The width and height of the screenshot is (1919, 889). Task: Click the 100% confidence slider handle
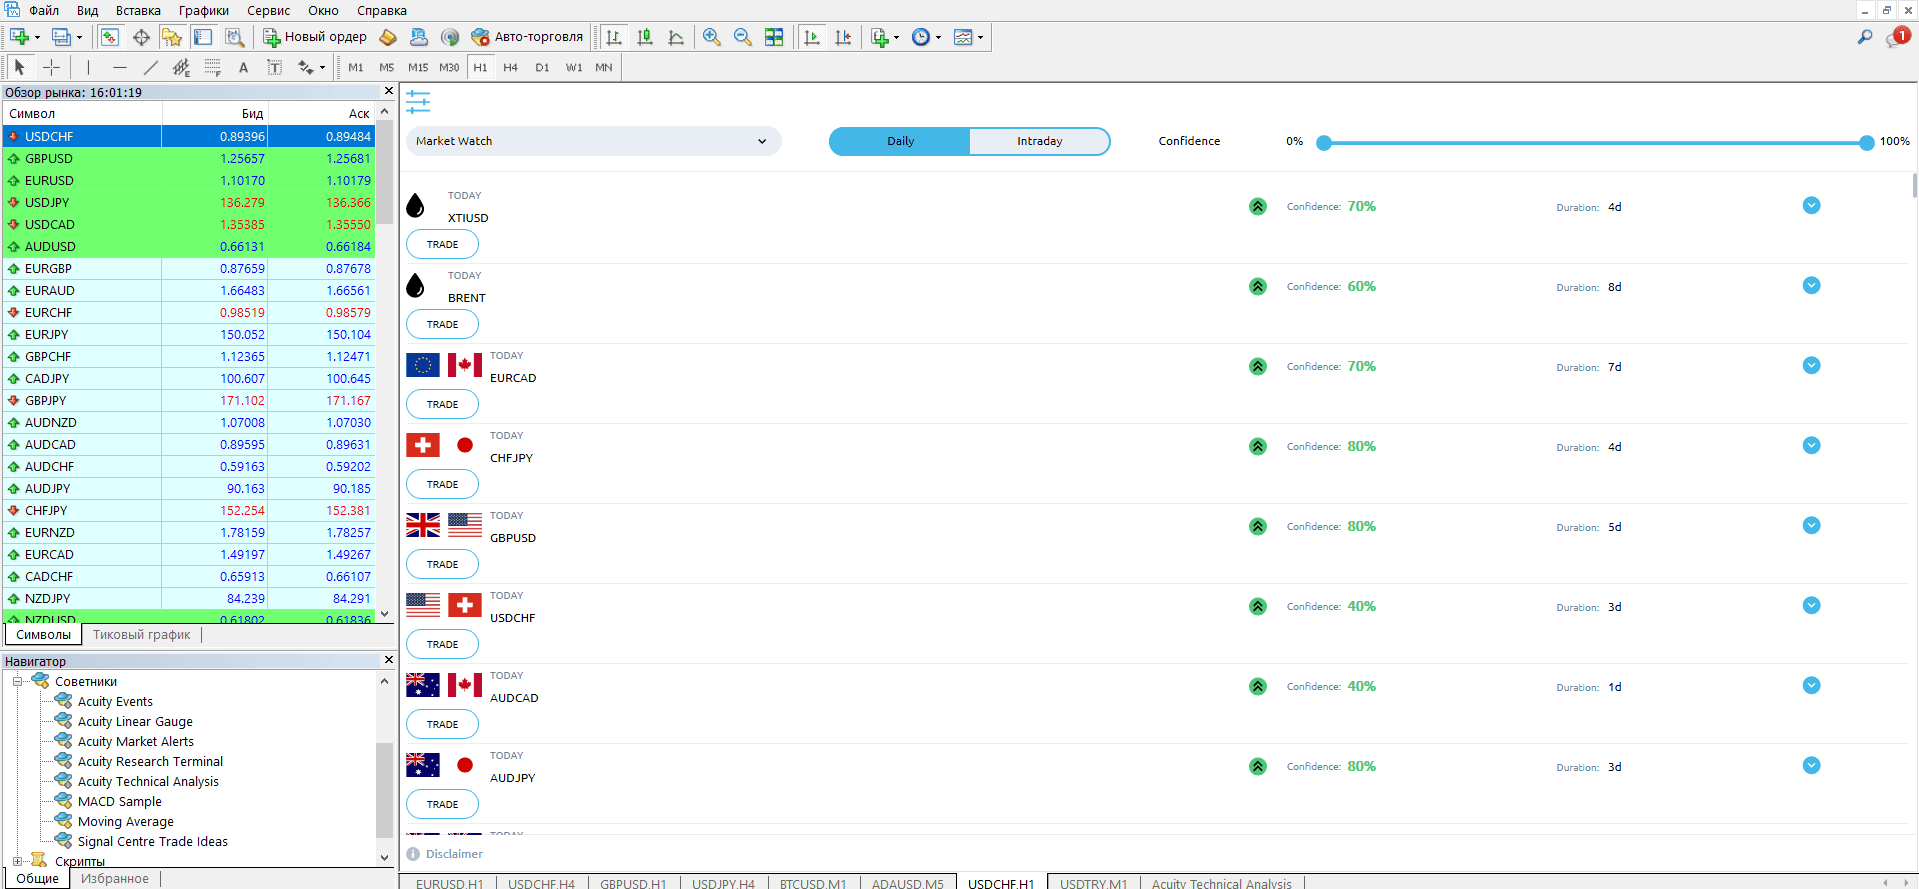click(1866, 143)
